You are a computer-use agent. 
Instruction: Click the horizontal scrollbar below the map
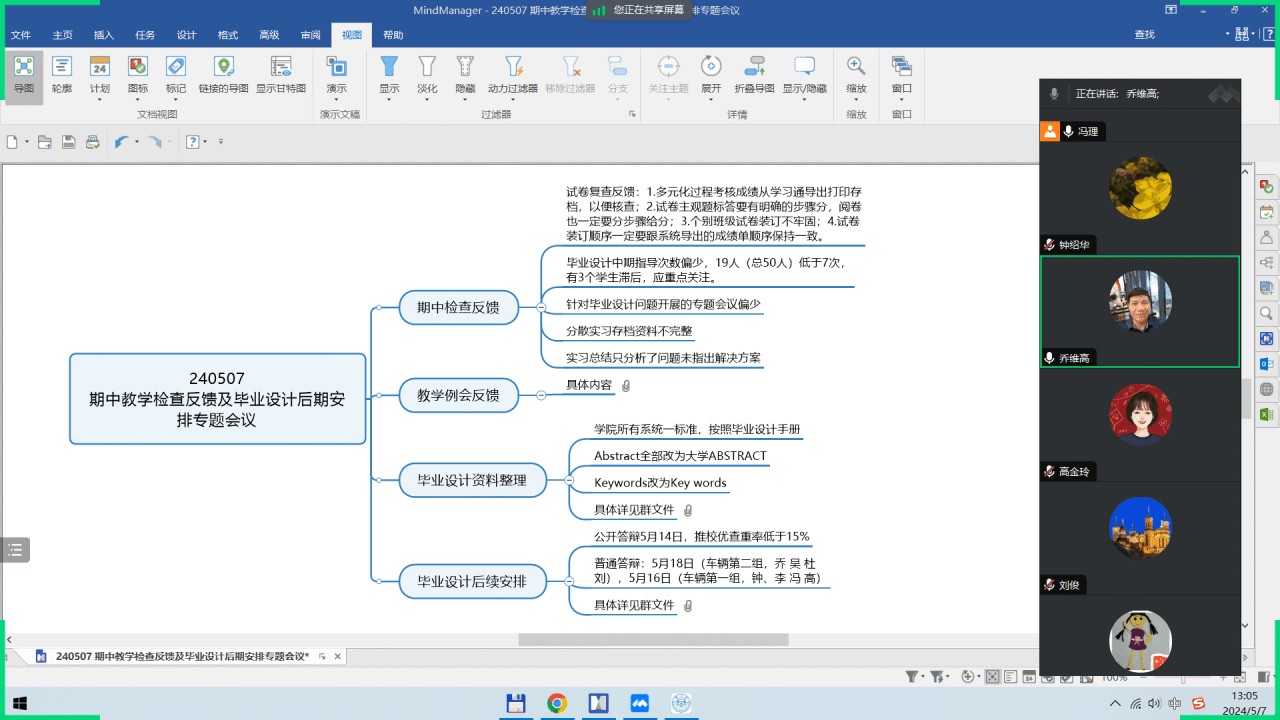653,640
